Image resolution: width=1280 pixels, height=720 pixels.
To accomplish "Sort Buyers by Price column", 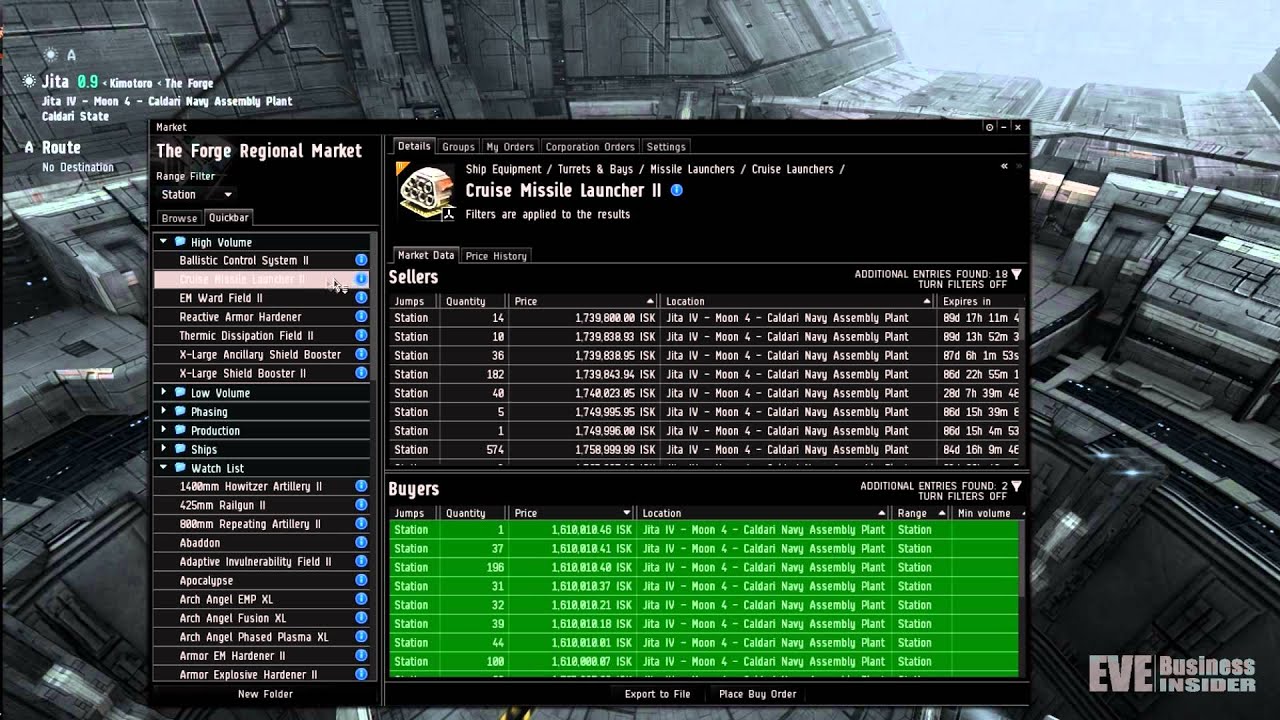I will tap(572, 513).
